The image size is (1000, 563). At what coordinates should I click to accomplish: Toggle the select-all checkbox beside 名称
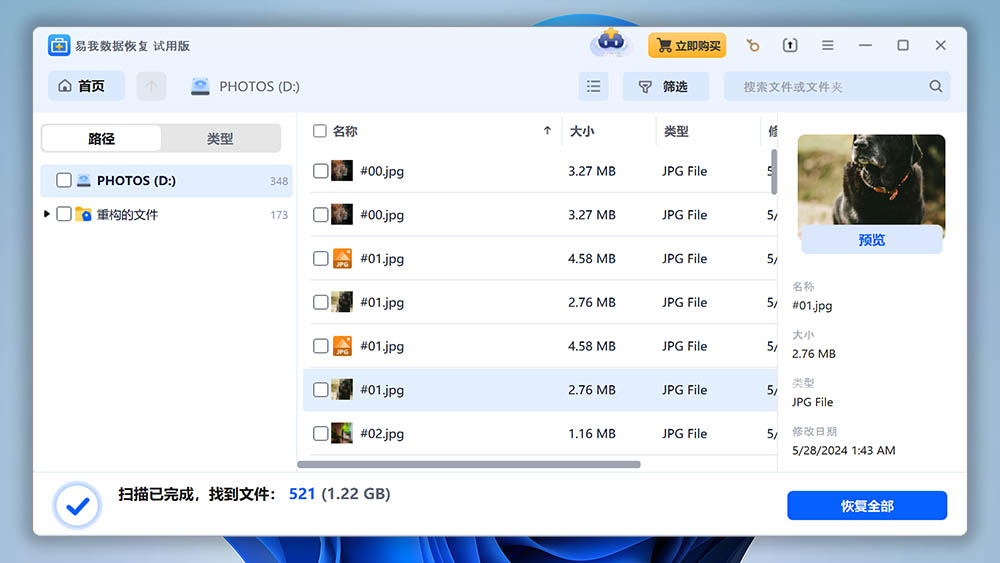[320, 131]
